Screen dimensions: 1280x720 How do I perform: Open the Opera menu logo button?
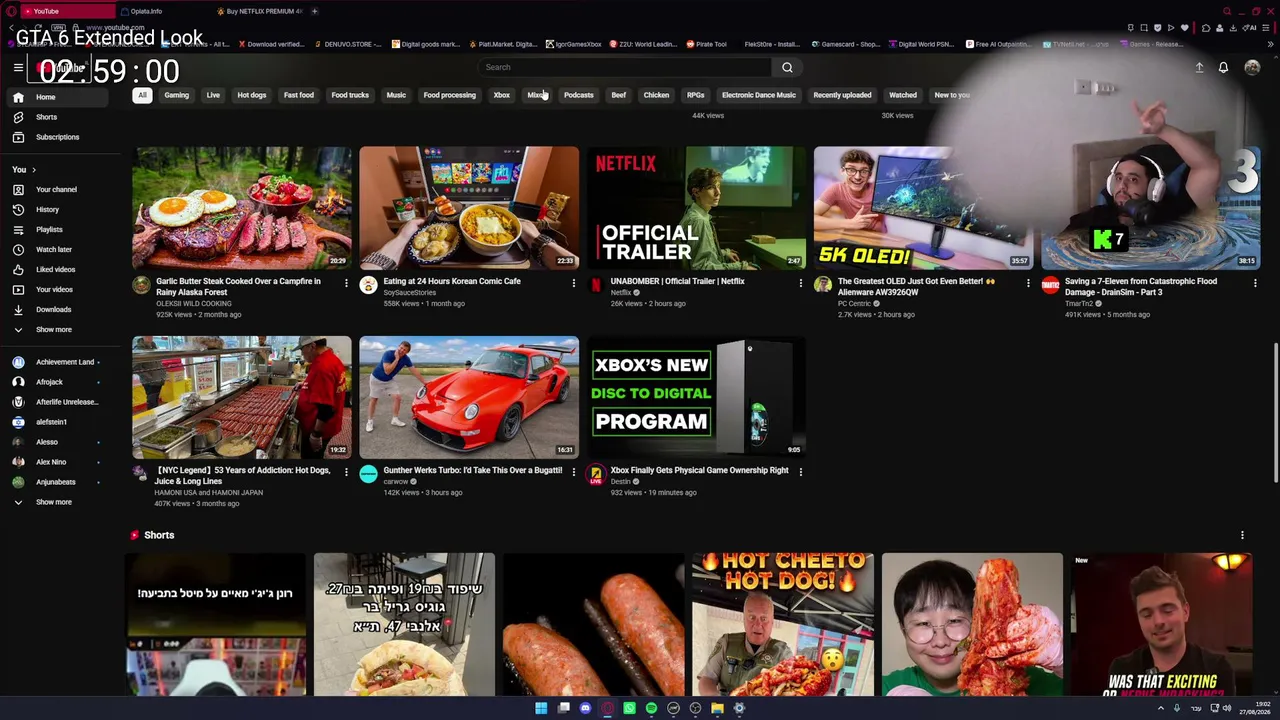[x=9, y=11]
